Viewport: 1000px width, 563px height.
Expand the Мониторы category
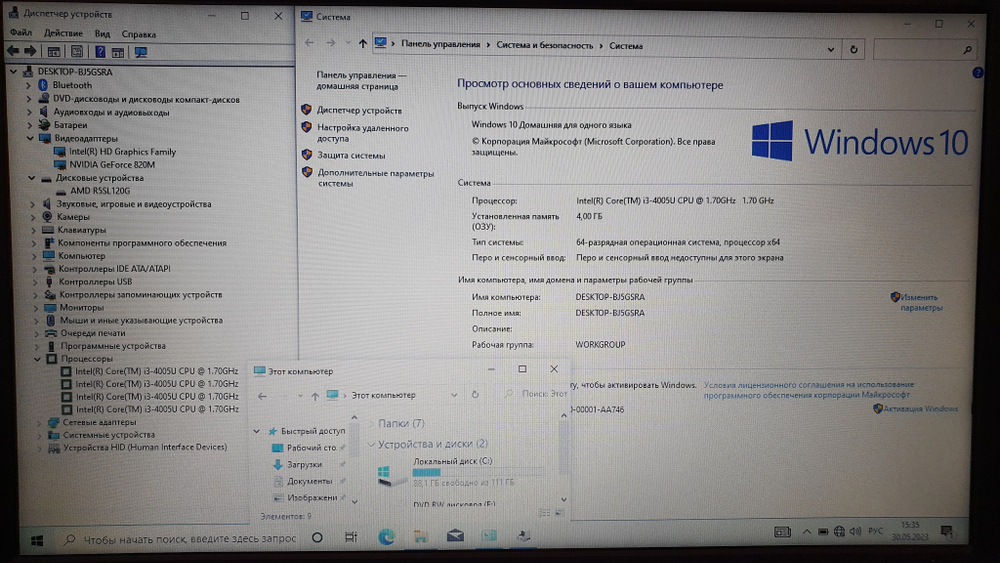[x=36, y=307]
